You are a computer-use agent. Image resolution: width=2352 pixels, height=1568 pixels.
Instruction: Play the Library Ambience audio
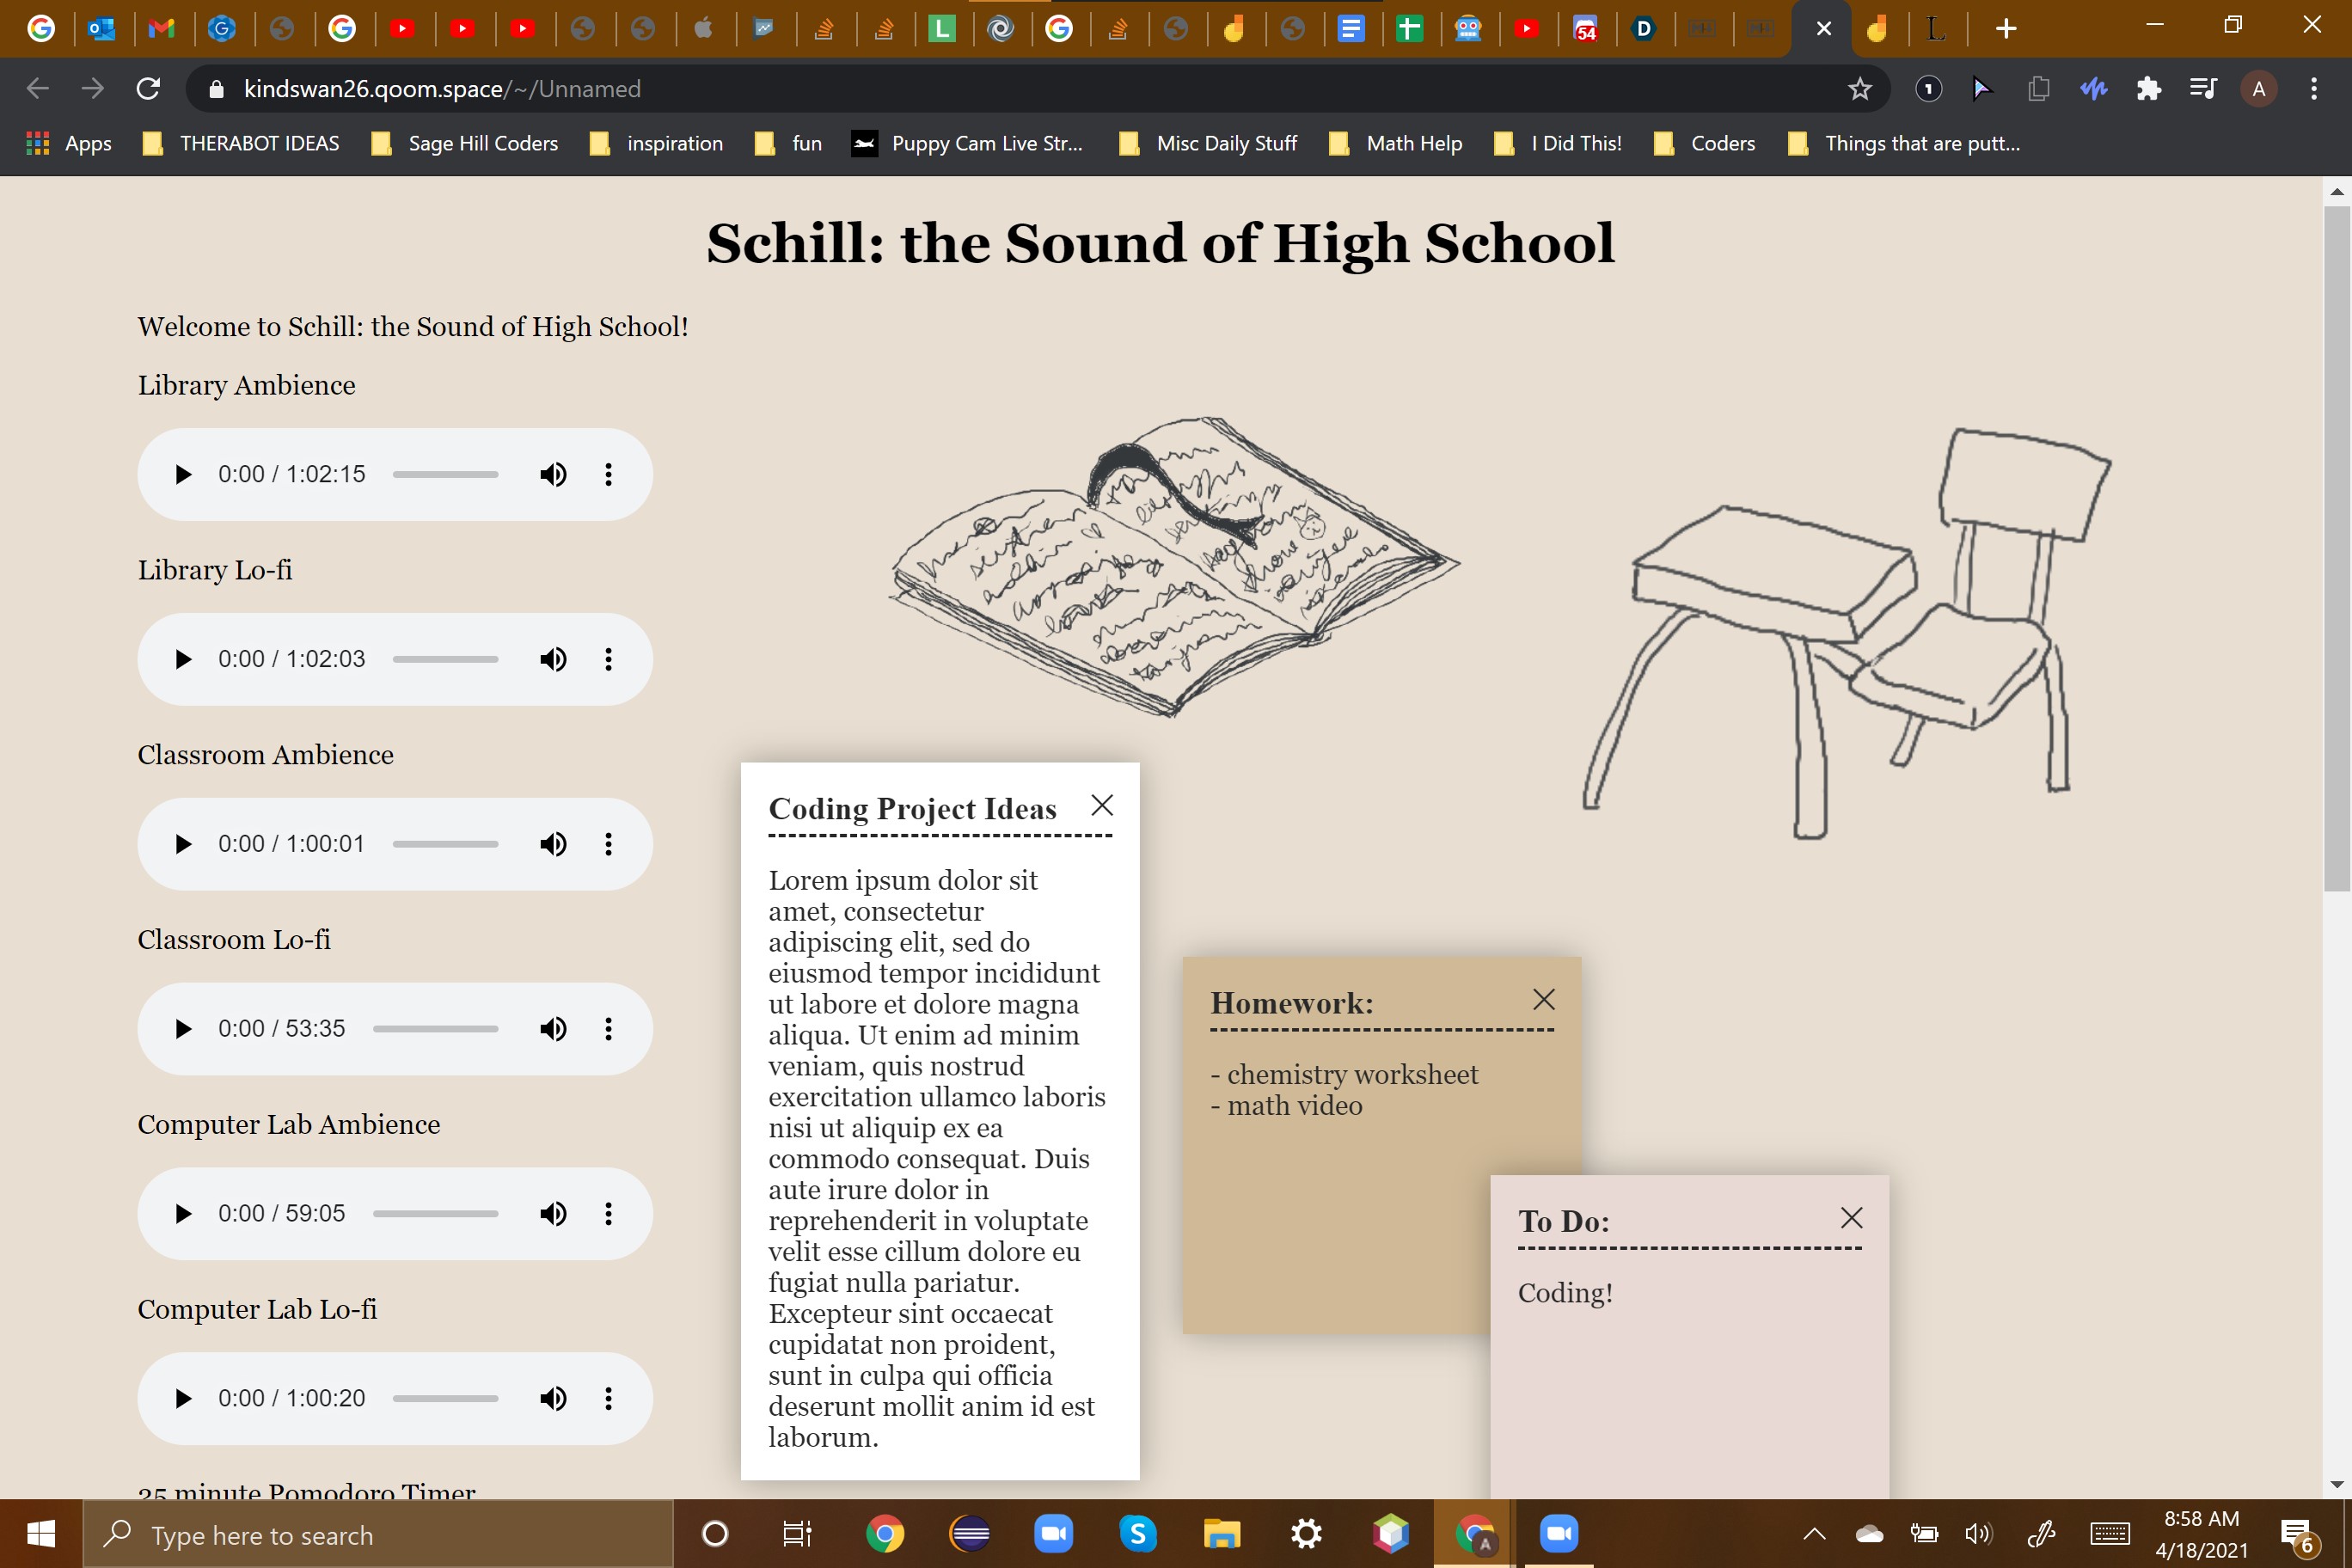(183, 474)
